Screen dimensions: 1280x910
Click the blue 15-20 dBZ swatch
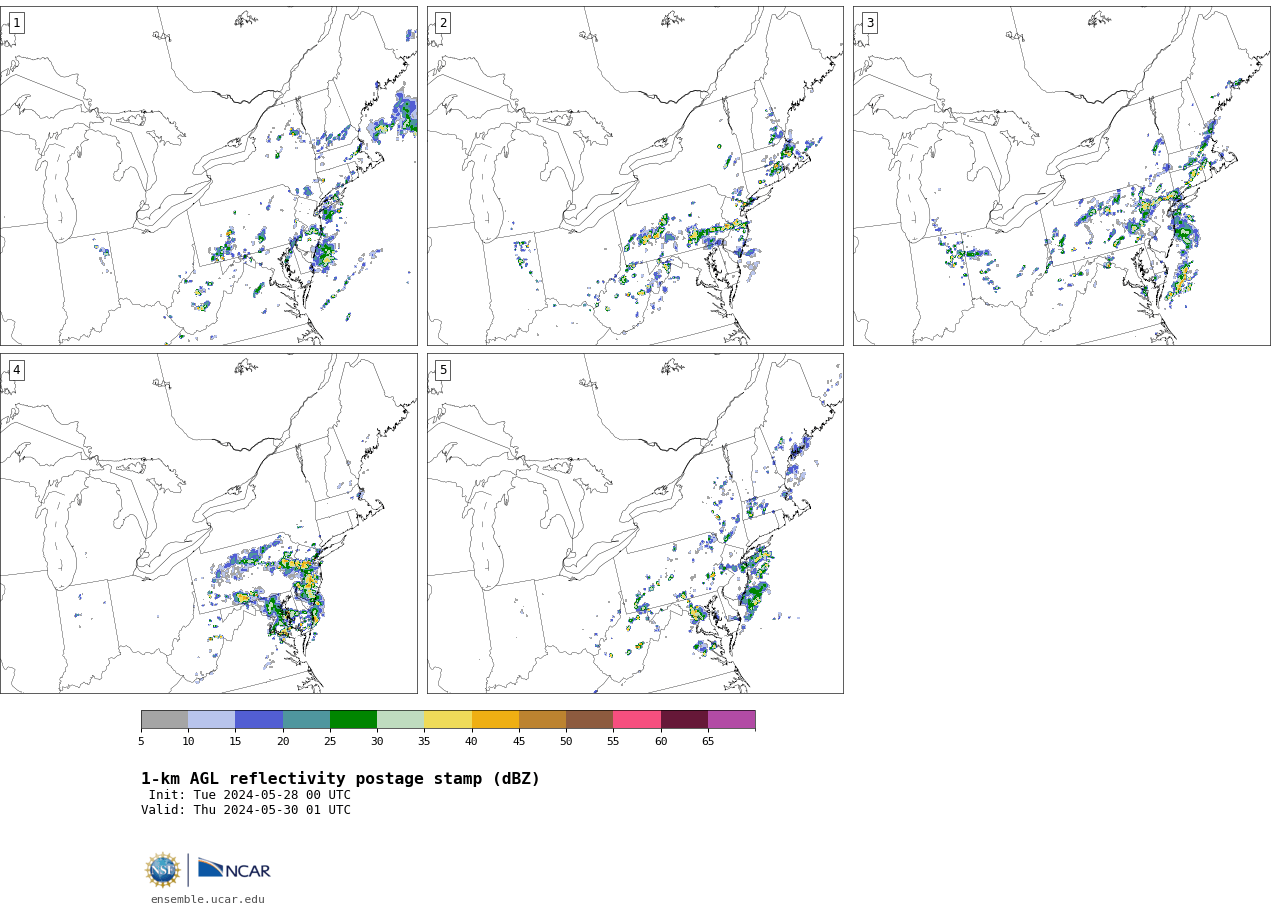(259, 720)
